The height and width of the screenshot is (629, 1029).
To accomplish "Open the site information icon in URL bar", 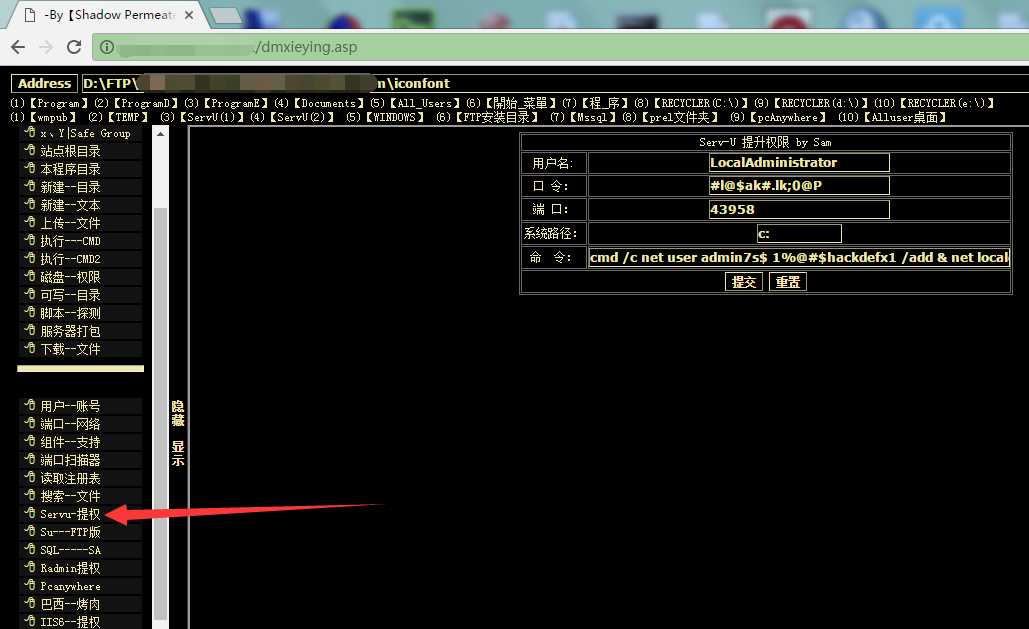I will point(107,47).
